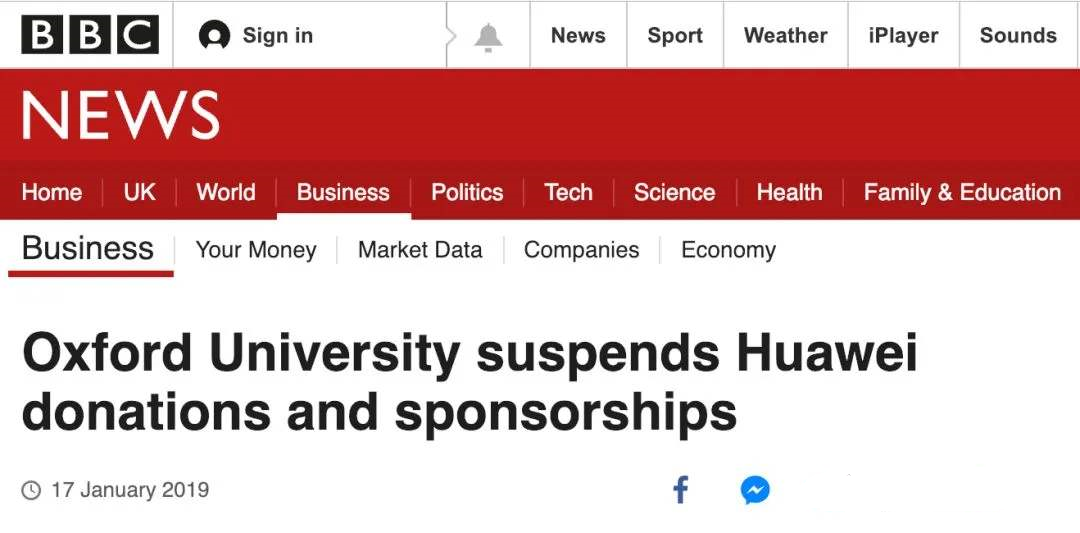Select the Home tab in the red navigation
The height and width of the screenshot is (533, 1080).
[52, 192]
